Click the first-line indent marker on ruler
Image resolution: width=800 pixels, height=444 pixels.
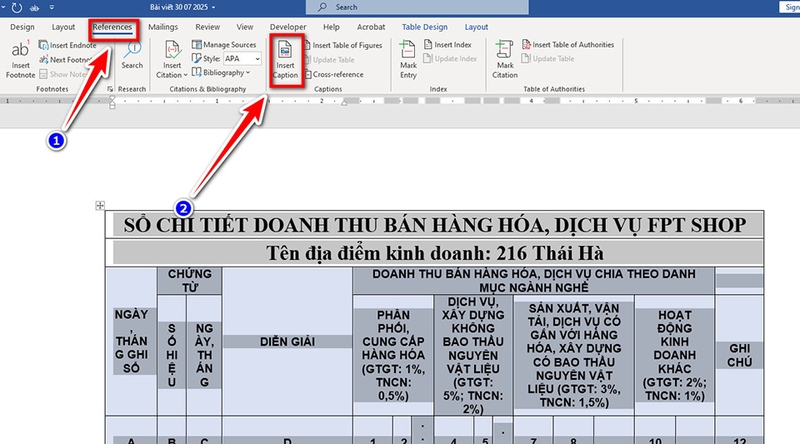112,97
